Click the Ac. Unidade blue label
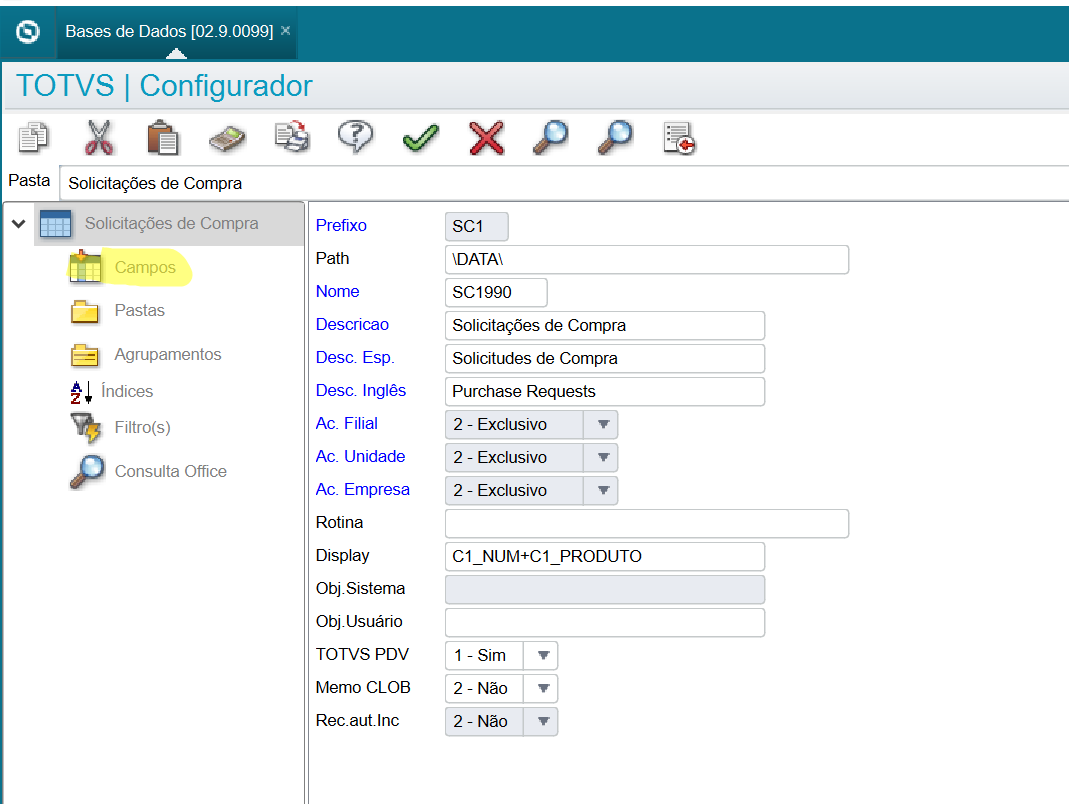The image size is (1069, 804). pyautogui.click(x=360, y=456)
